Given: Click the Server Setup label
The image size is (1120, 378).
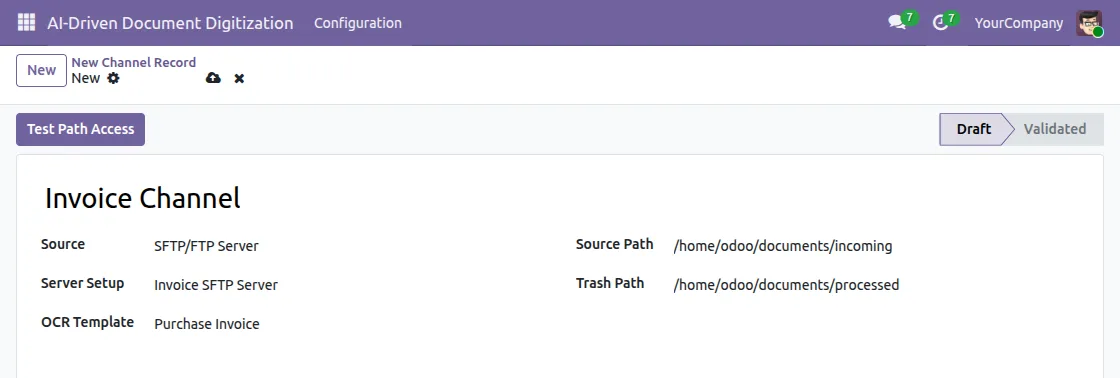Looking at the screenshot, I should pos(82,283).
